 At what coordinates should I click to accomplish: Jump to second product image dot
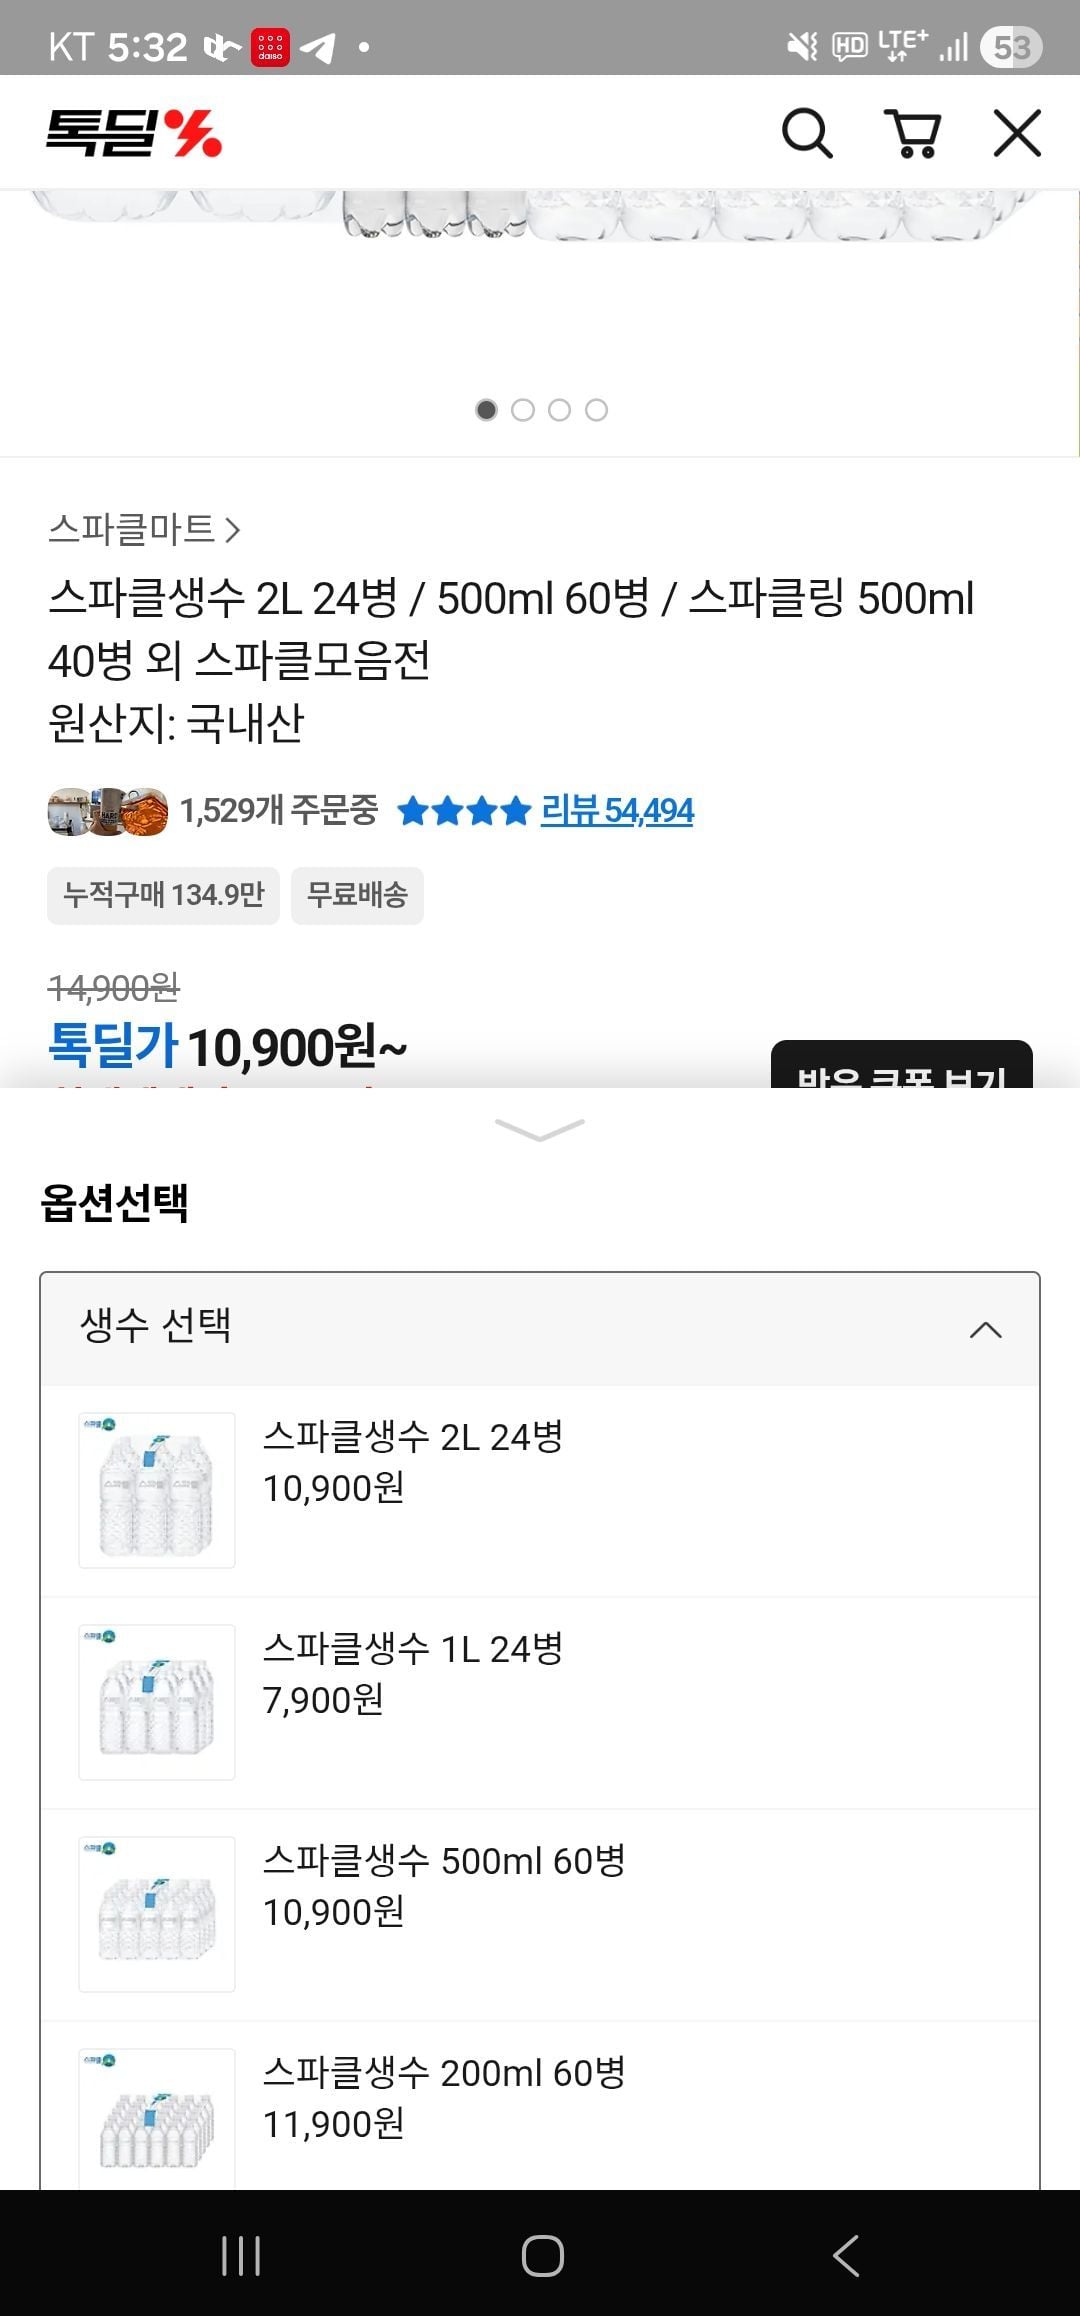(x=523, y=410)
